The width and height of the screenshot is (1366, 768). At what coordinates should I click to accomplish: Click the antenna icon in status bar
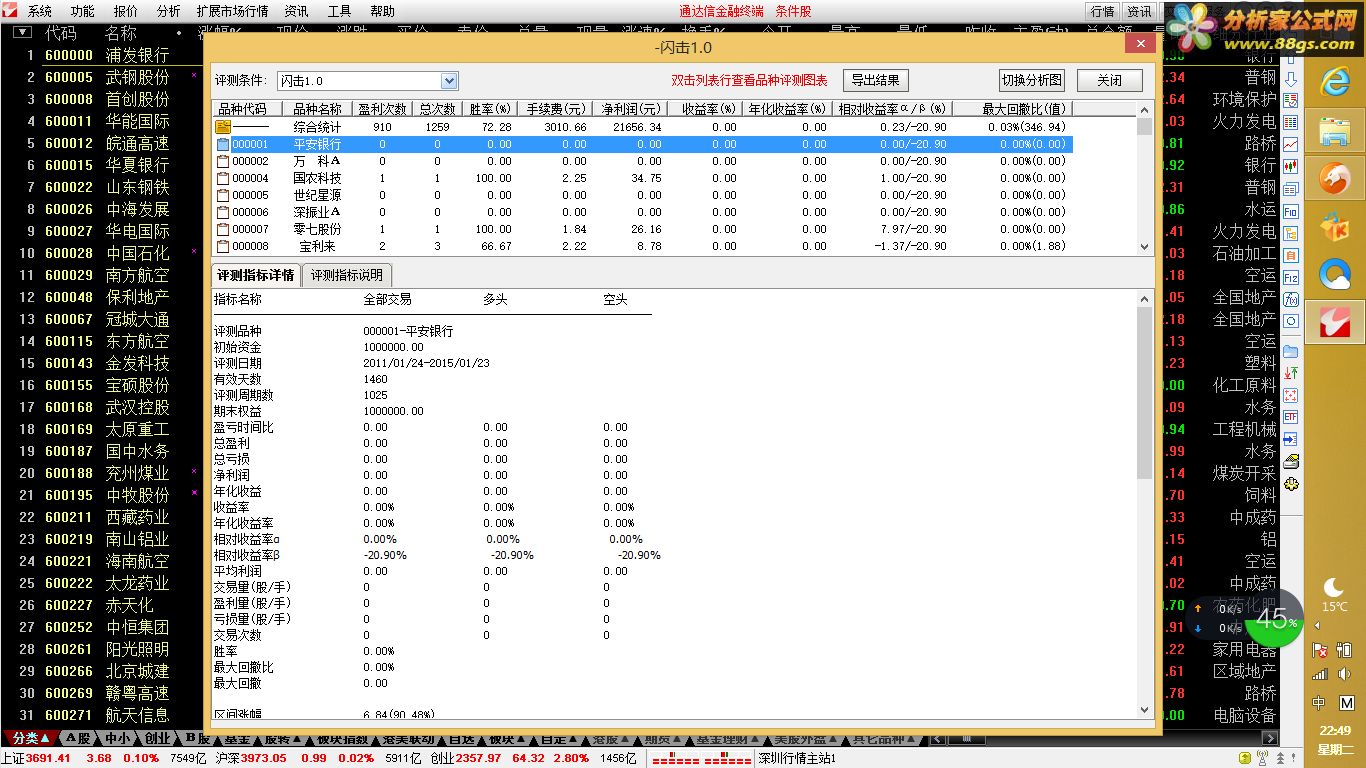pyautogui.click(x=1261, y=759)
